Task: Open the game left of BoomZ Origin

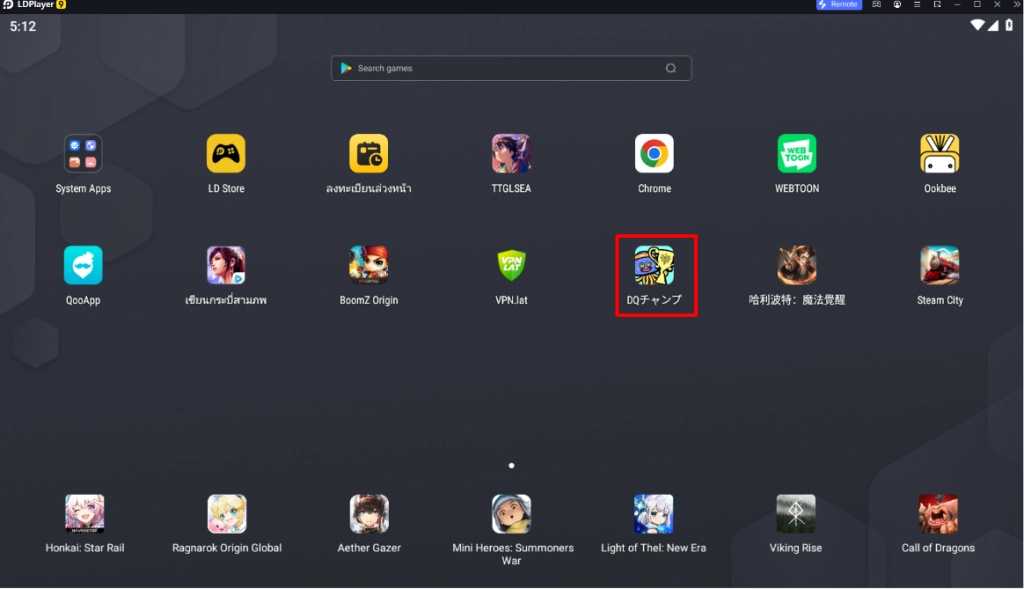Action: coord(226,265)
